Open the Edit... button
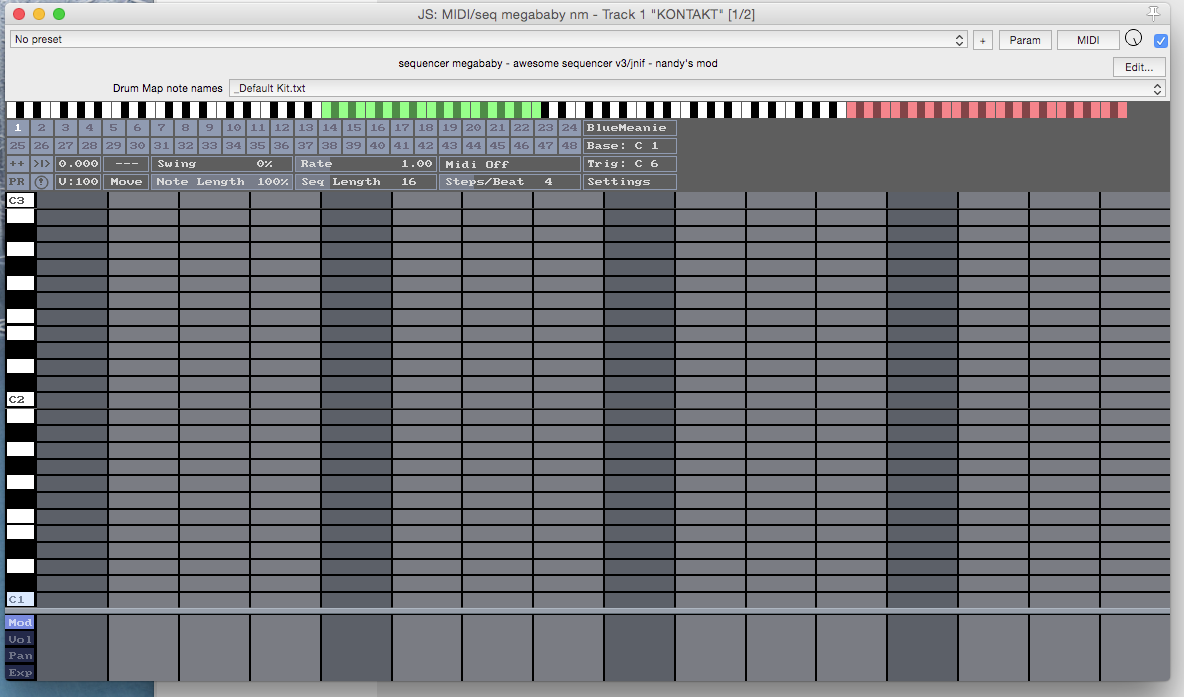1184x697 pixels. point(1139,67)
